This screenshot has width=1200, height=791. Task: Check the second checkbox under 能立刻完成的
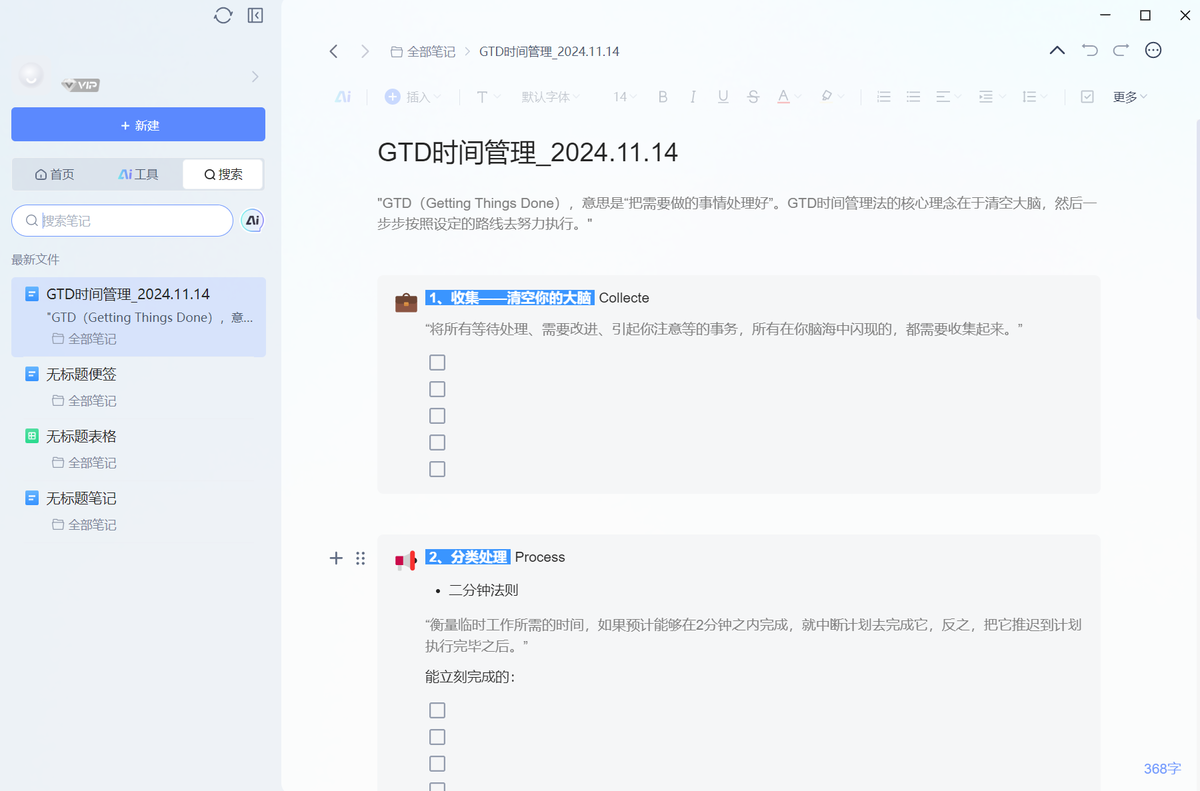[x=437, y=737]
